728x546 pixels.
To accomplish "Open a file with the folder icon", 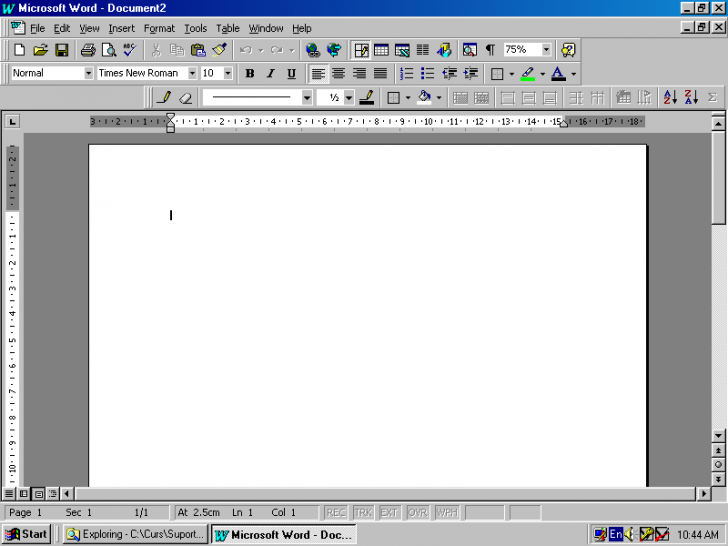I will [x=41, y=50].
